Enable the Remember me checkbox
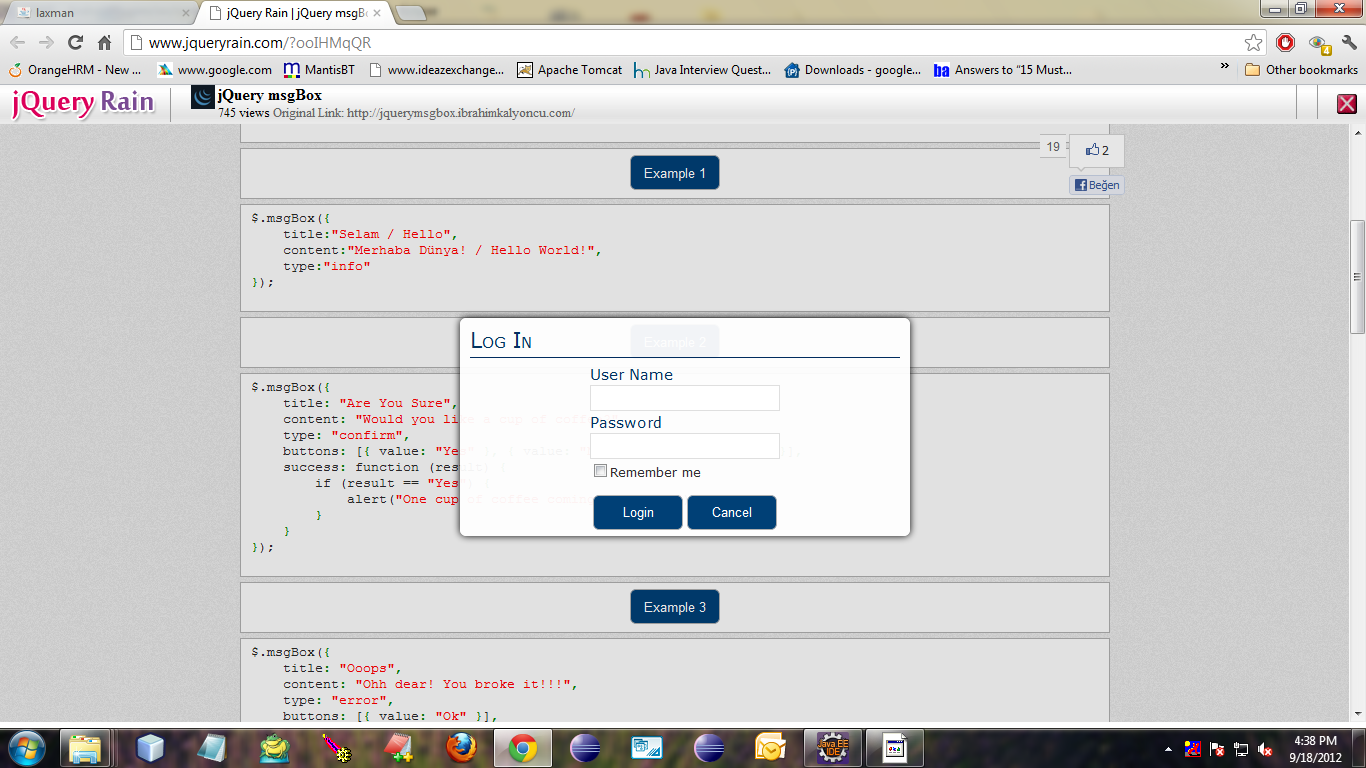Viewport: 1366px width, 768px height. 600,470
